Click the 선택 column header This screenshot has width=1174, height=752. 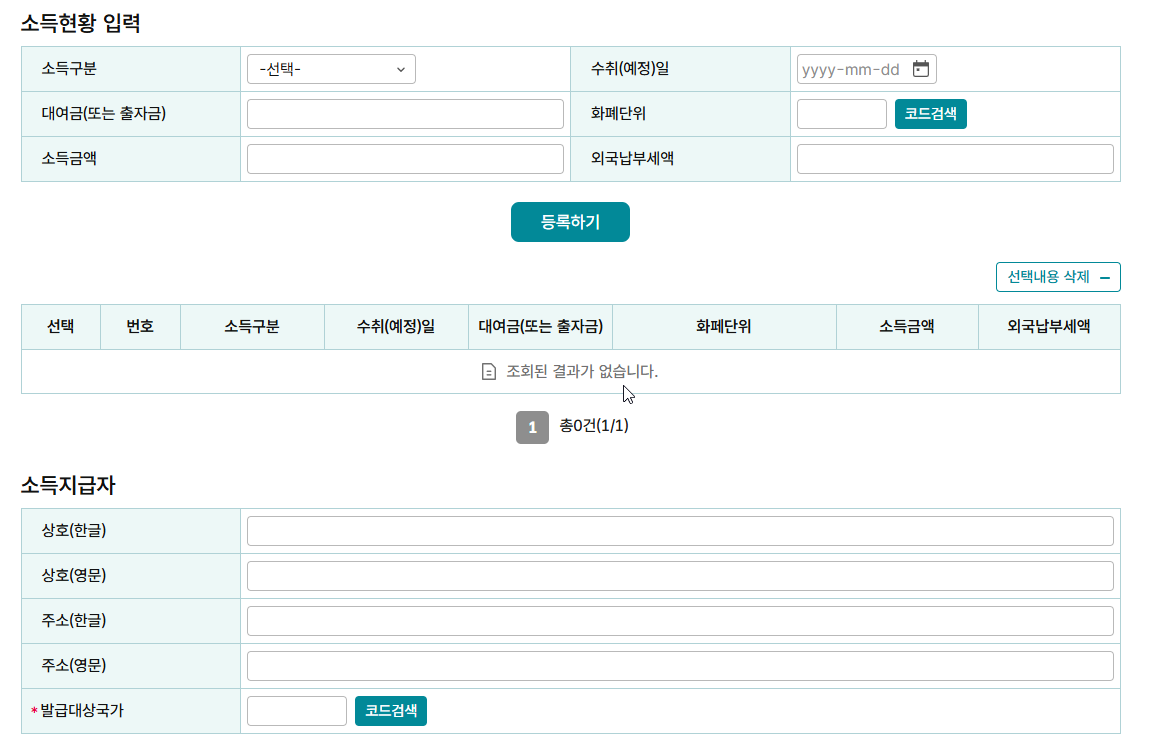61,326
